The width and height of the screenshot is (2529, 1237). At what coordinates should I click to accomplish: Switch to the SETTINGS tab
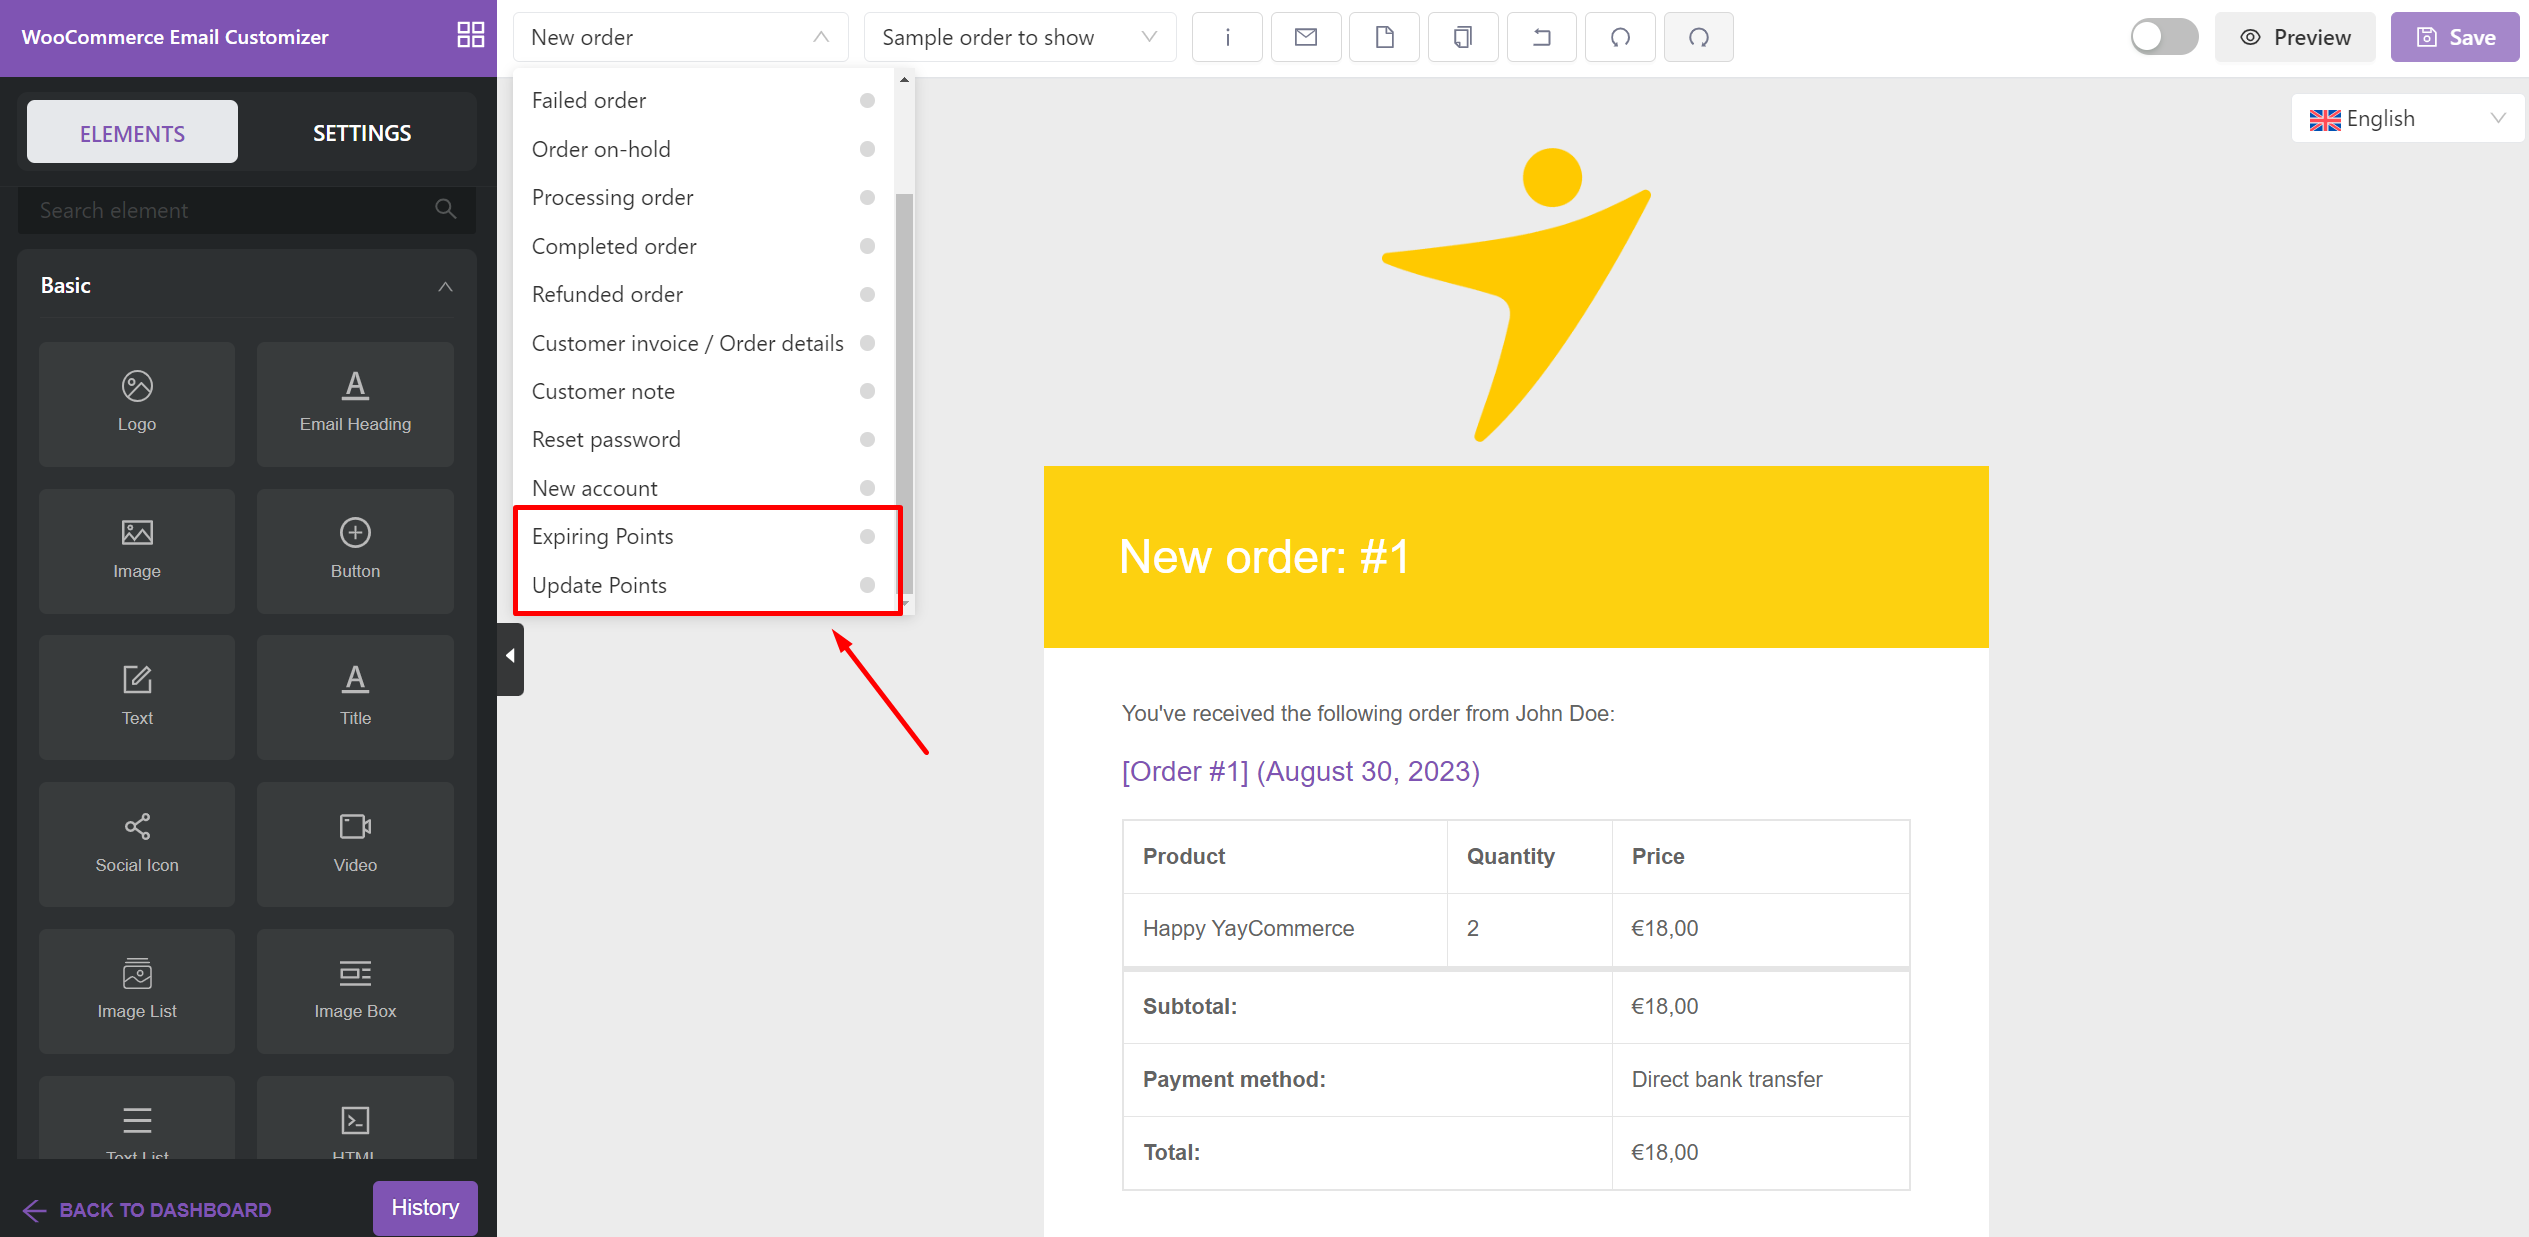coord(361,133)
